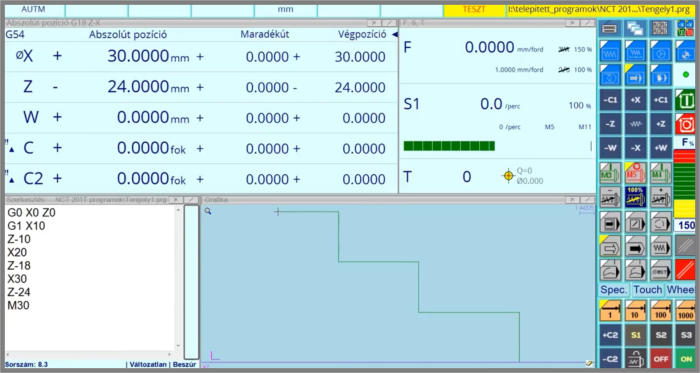This screenshot has height=373, width=700.
Task: Adjust the F% feed override bar
Action: pyautogui.click(x=684, y=184)
